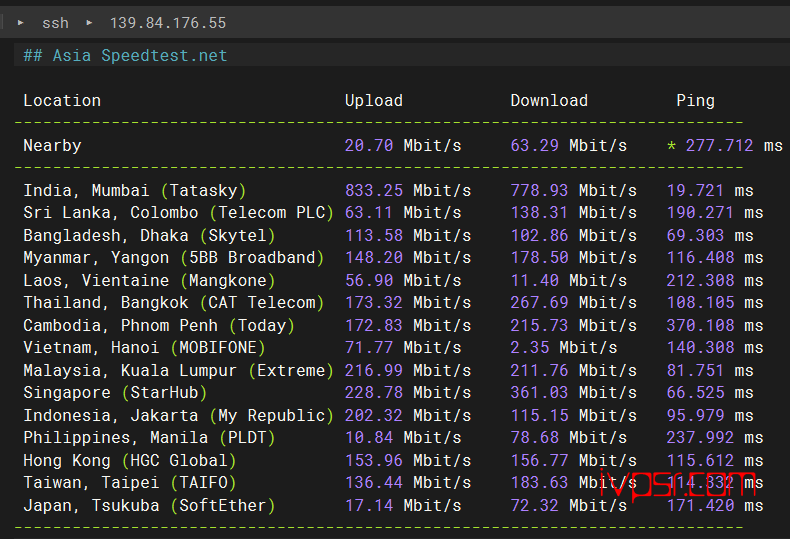Click Laos, Vientaine (Mangkone) row
The width and height of the screenshot is (790, 539).
149,280
